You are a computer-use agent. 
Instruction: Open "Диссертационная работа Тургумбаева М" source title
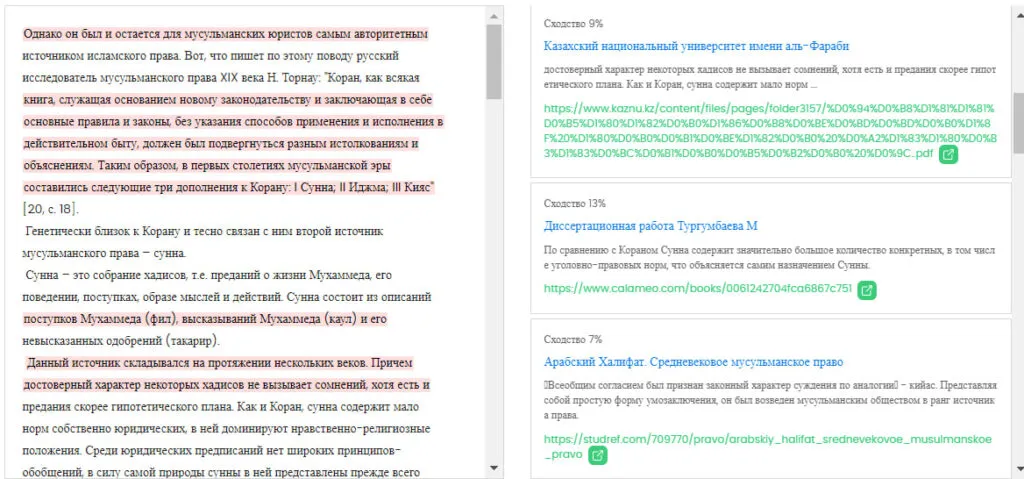tap(650, 226)
